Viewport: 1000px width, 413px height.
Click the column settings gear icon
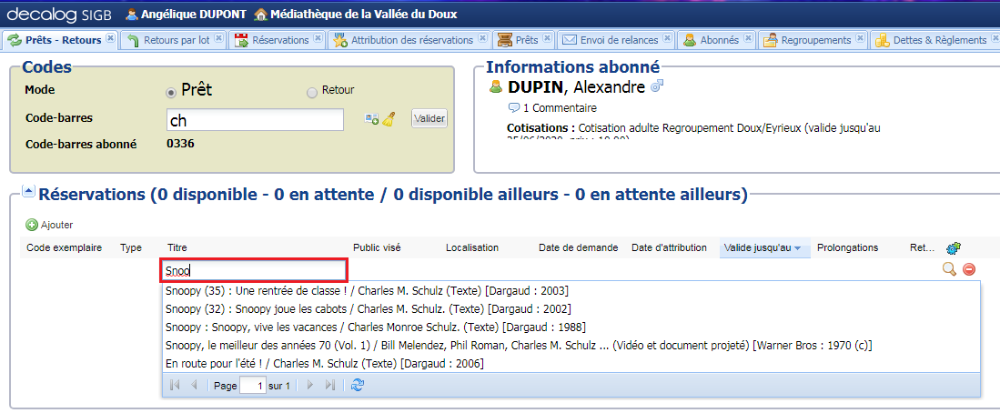[953, 248]
